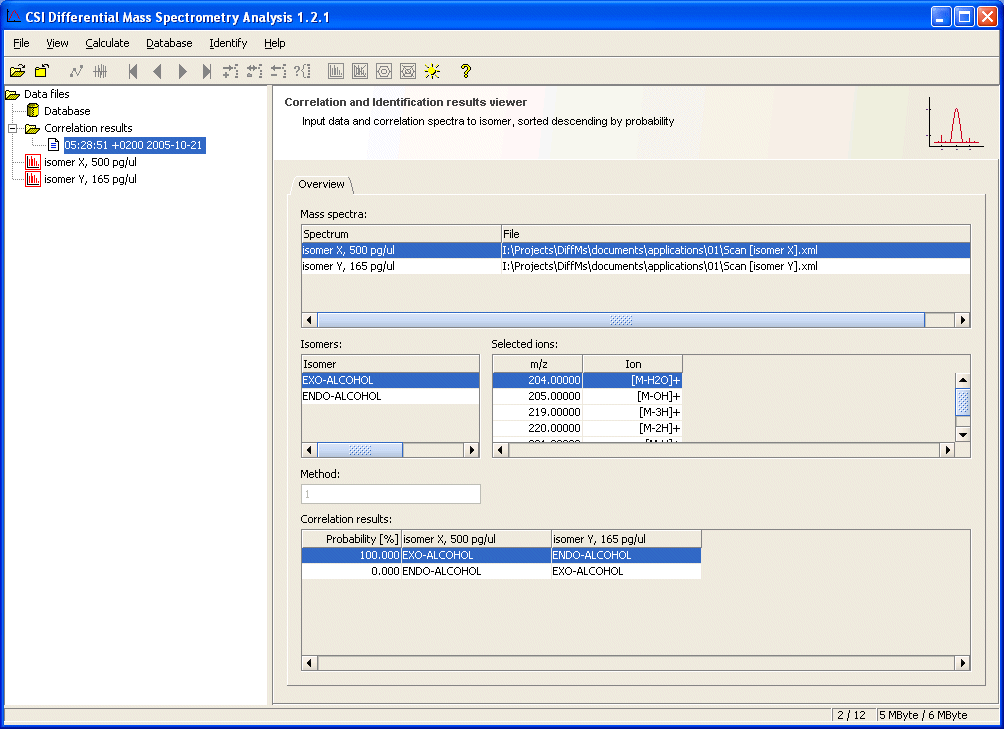Image resolution: width=1004 pixels, height=729 pixels.
Task: Click the close file toolbar icon
Action: point(42,71)
